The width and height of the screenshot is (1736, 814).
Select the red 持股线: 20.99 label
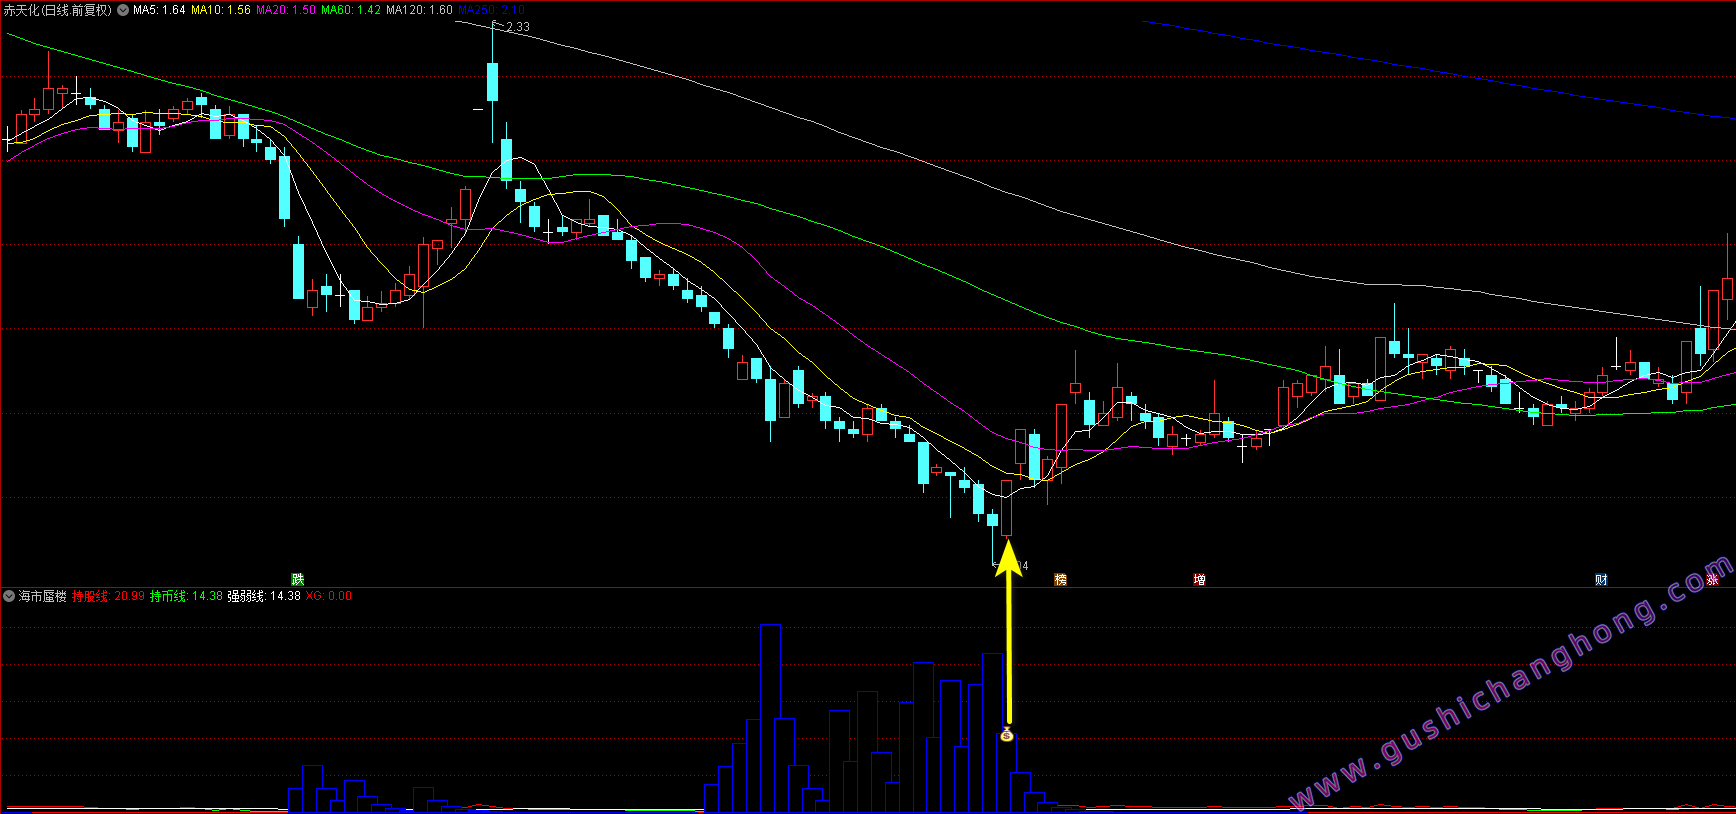[108, 596]
